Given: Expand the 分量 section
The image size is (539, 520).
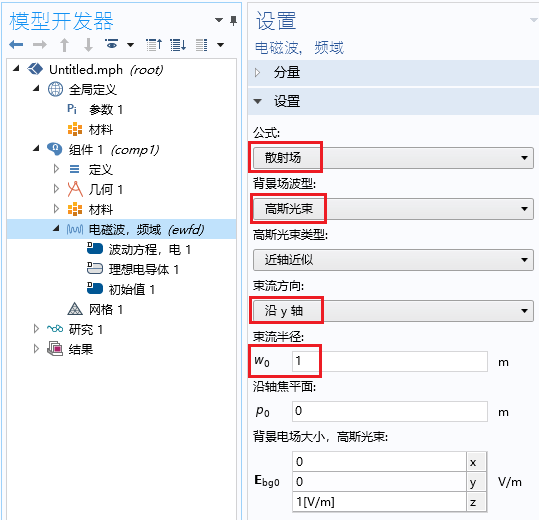Looking at the screenshot, I should tap(257, 73).
